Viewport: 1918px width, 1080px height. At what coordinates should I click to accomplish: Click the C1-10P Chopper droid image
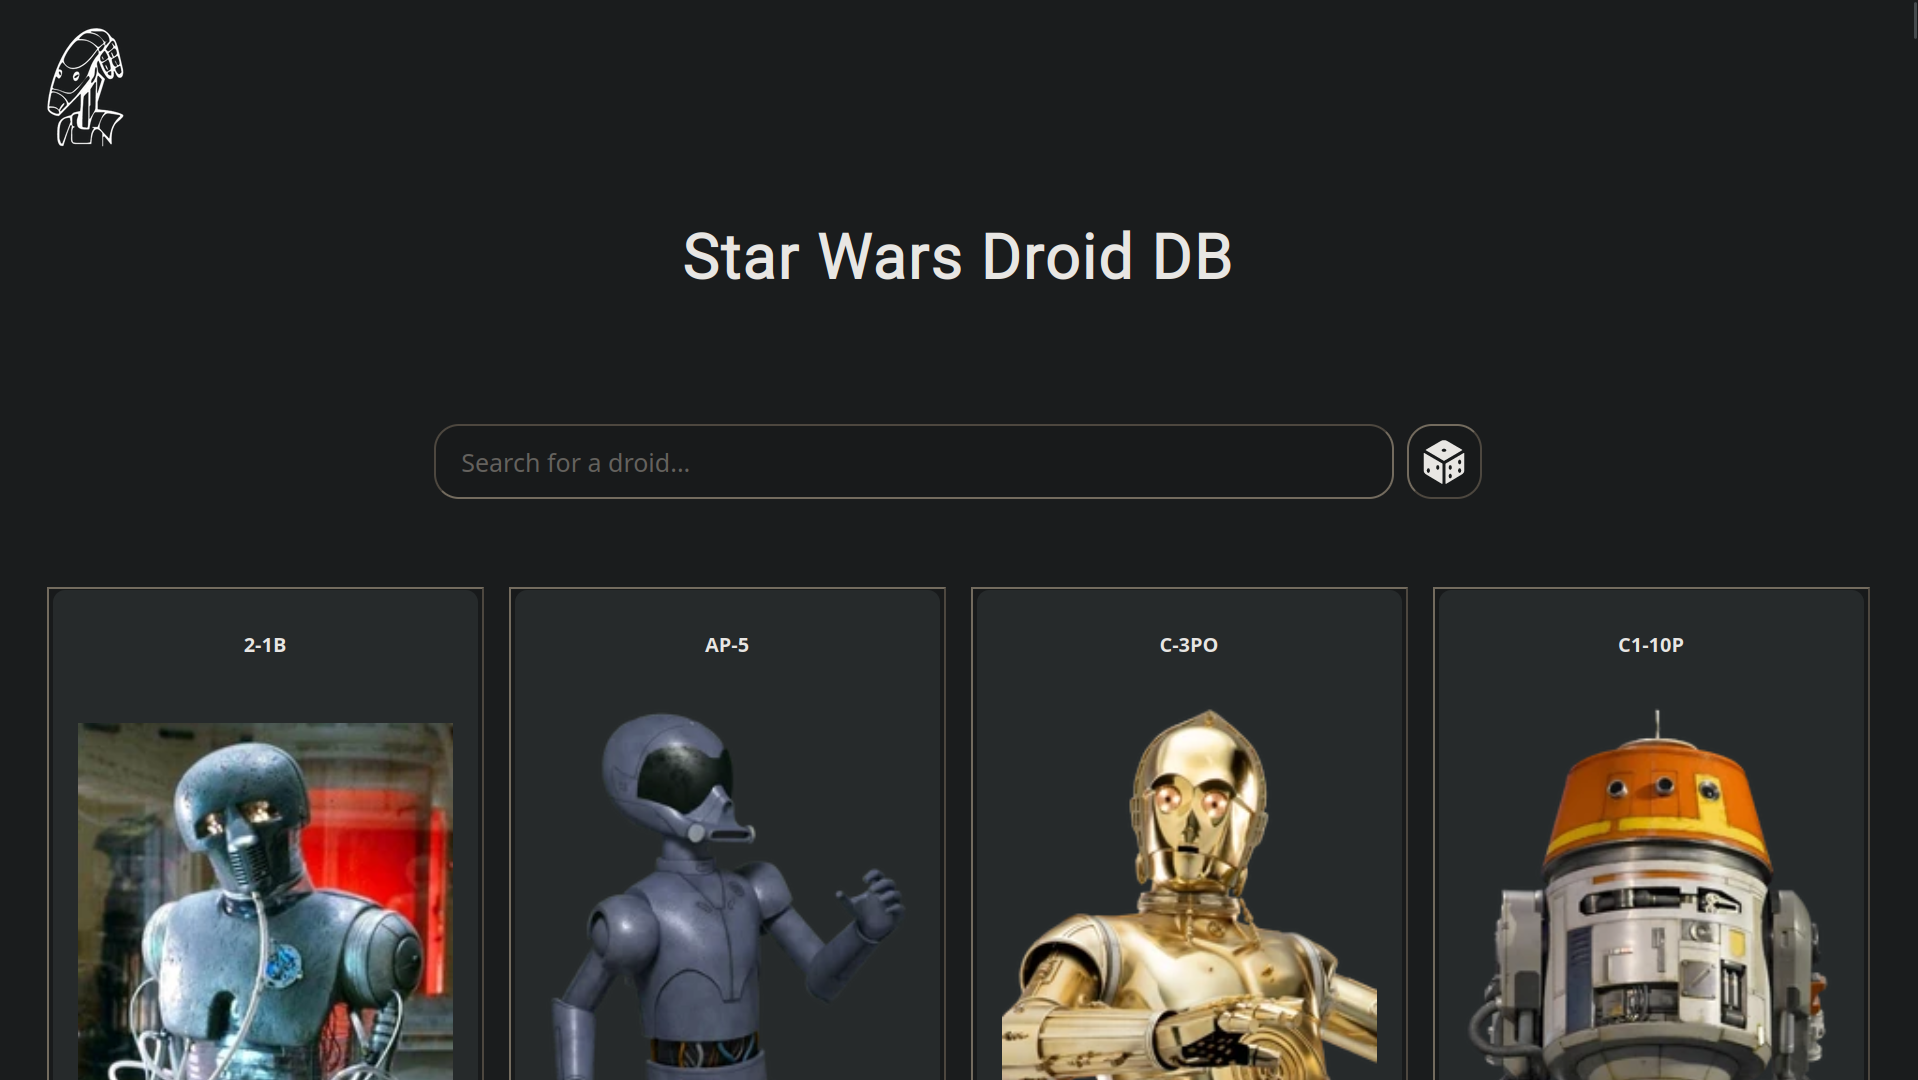pyautogui.click(x=1650, y=900)
